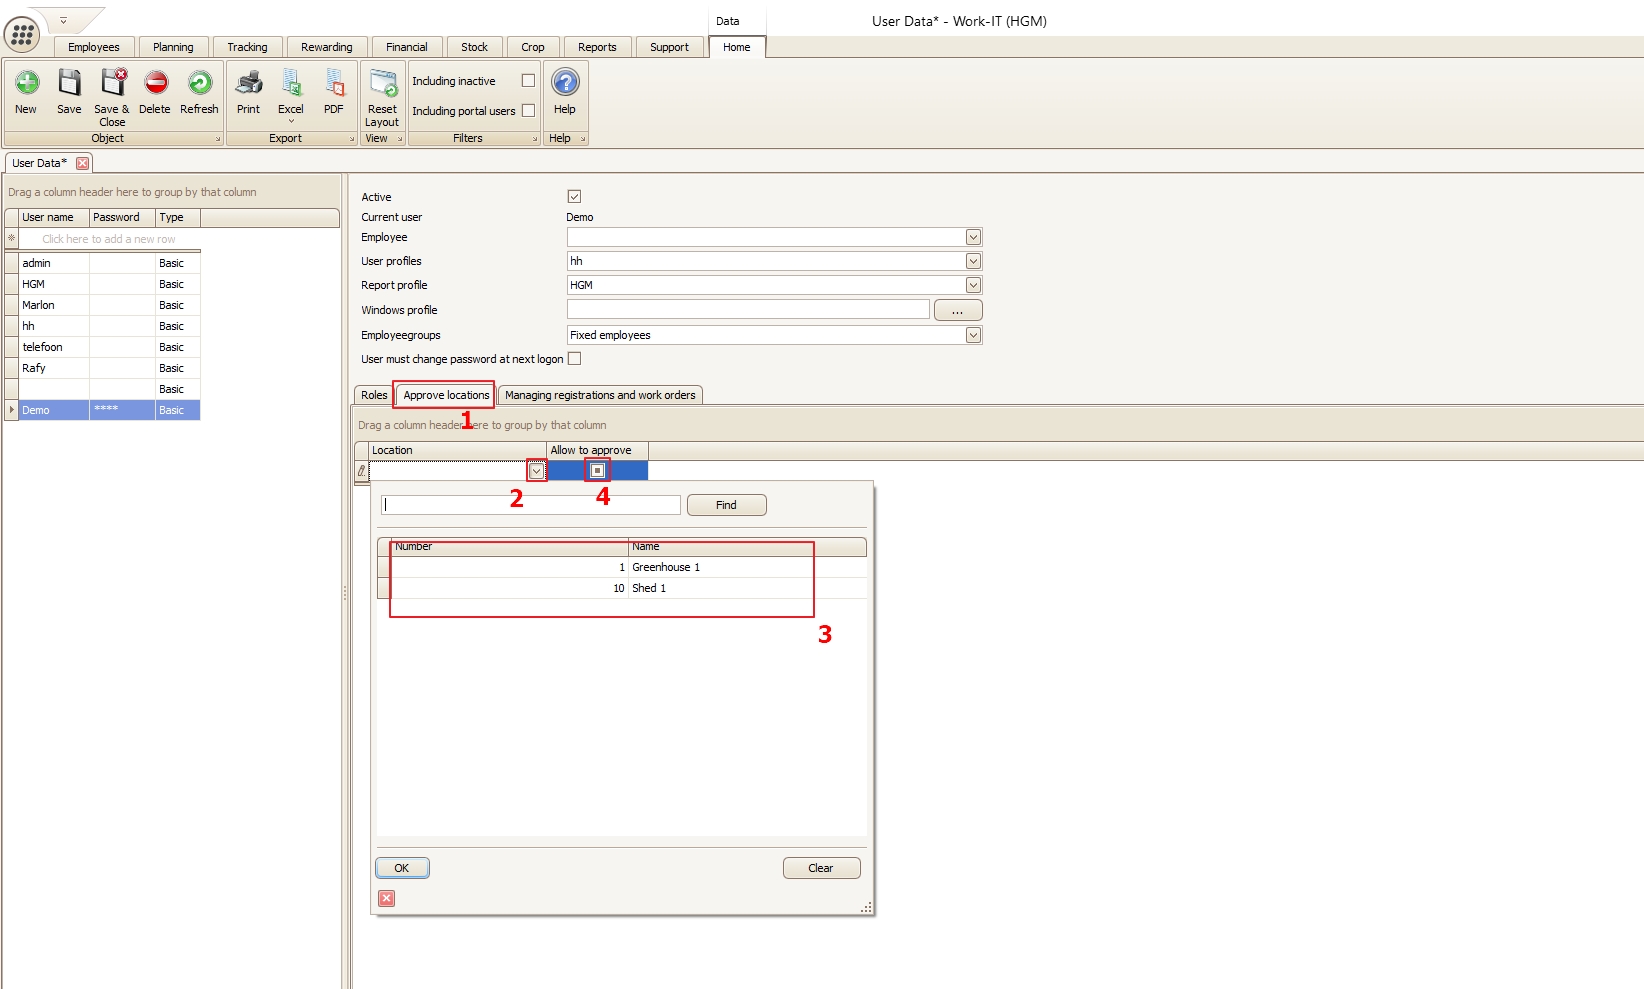Click the red close icon in location popup

click(x=387, y=898)
